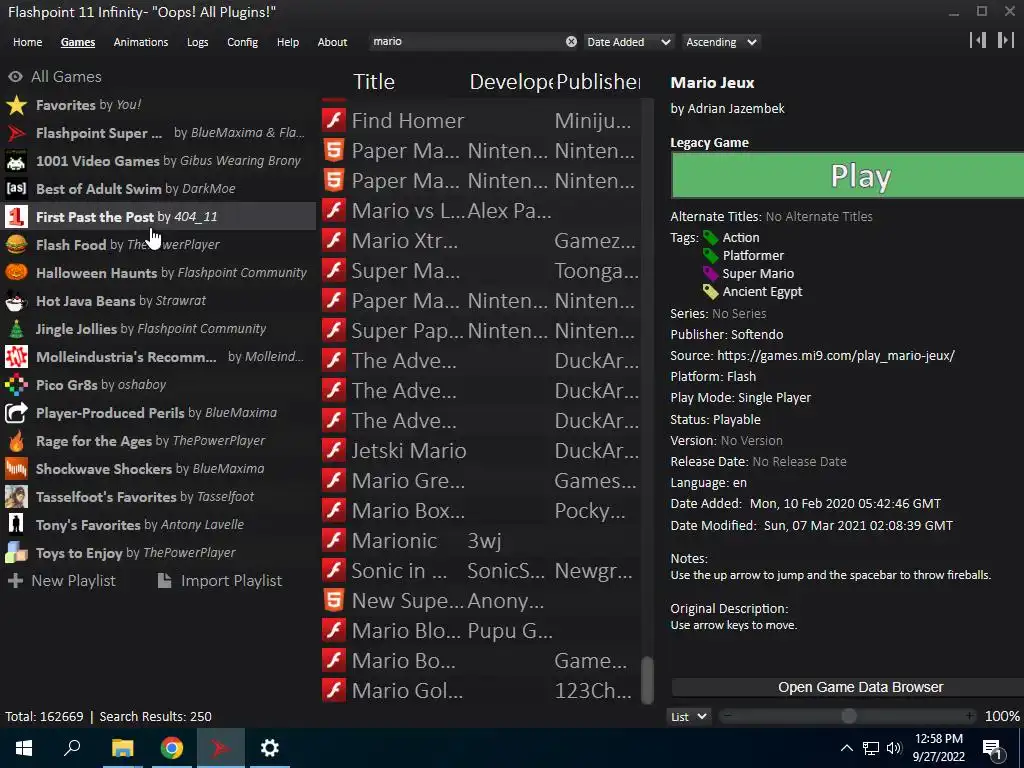Screen dimensions: 1024x768
Task: Open the List layout dropdown
Action: point(689,716)
